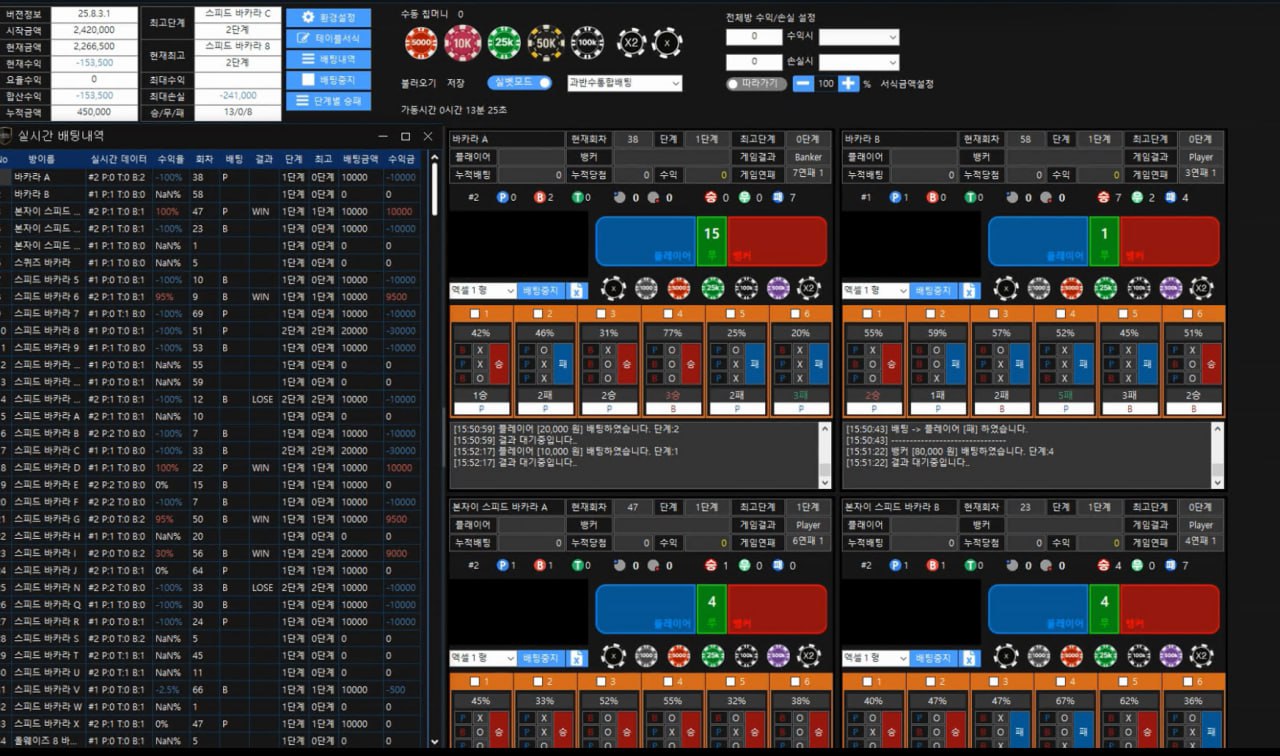Open the 과반수통합배팅 dropdown
Screen dimensions: 1280x756
pyautogui.click(x=624, y=83)
